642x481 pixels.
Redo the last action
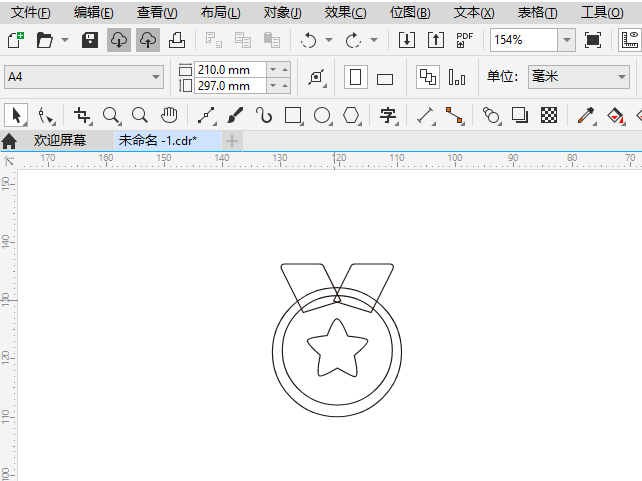[353, 40]
